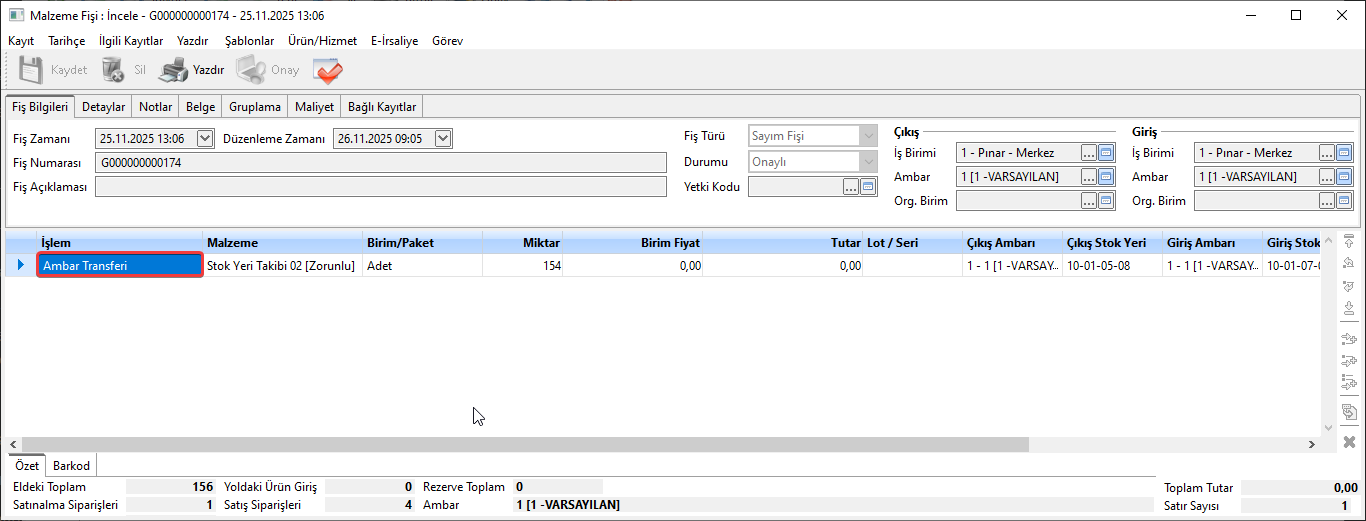The width and height of the screenshot is (1366, 521).
Task: Click the ellipsis button for Giriş İş Birimi
Action: coord(1326,153)
